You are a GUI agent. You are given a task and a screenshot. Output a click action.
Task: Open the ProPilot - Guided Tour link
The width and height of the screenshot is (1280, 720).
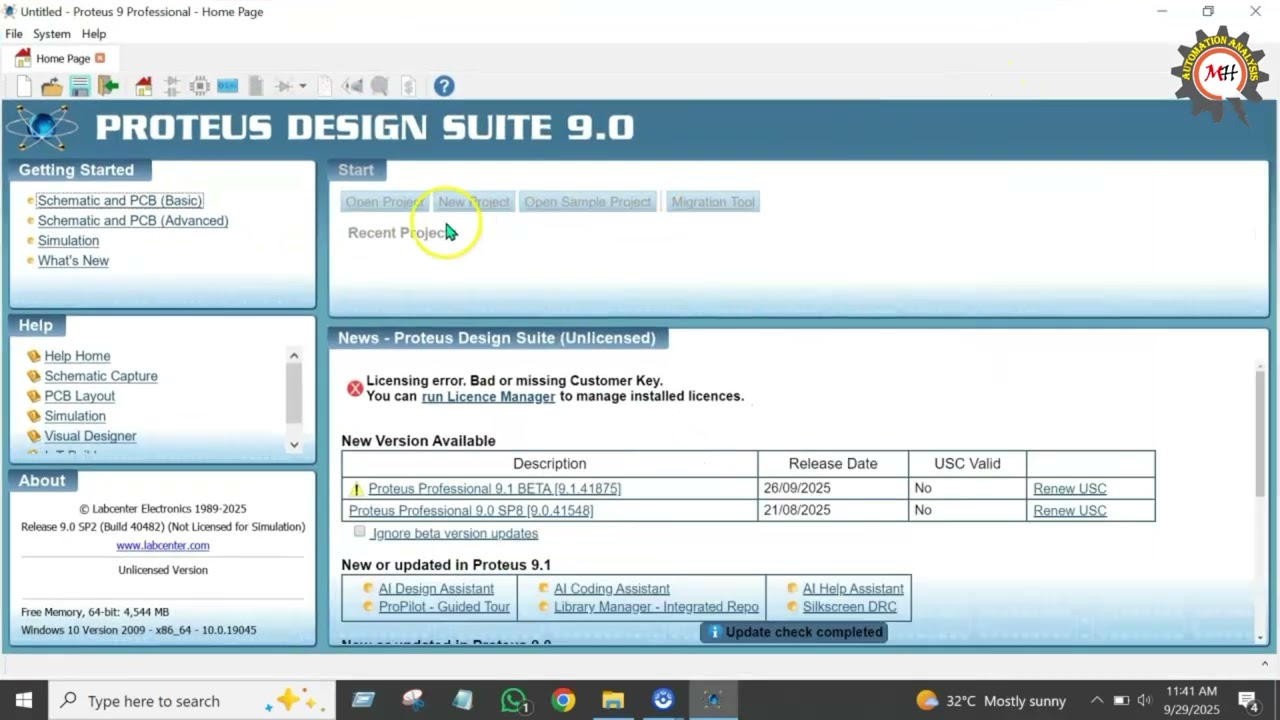(x=444, y=607)
